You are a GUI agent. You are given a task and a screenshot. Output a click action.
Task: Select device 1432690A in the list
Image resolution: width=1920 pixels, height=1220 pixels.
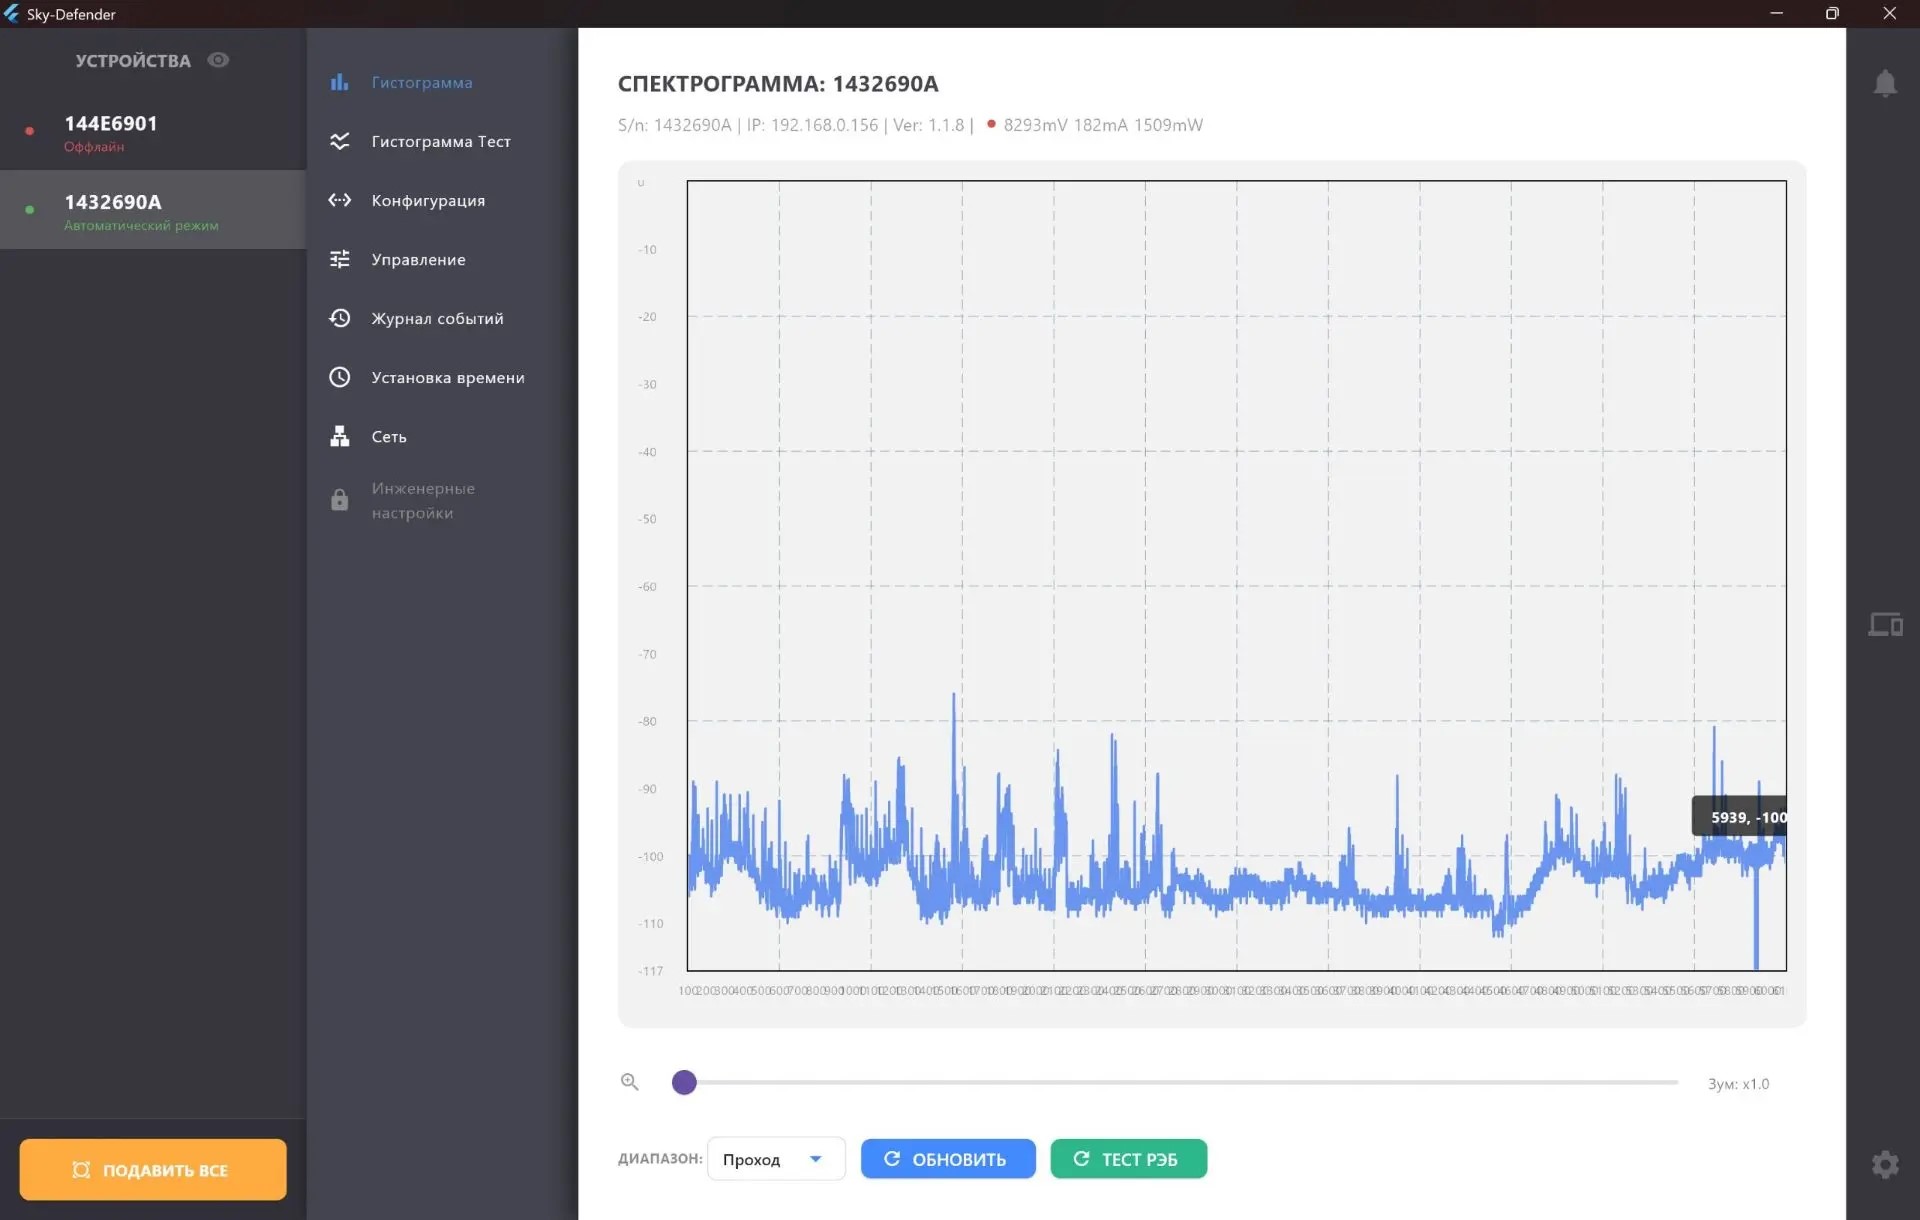point(153,209)
